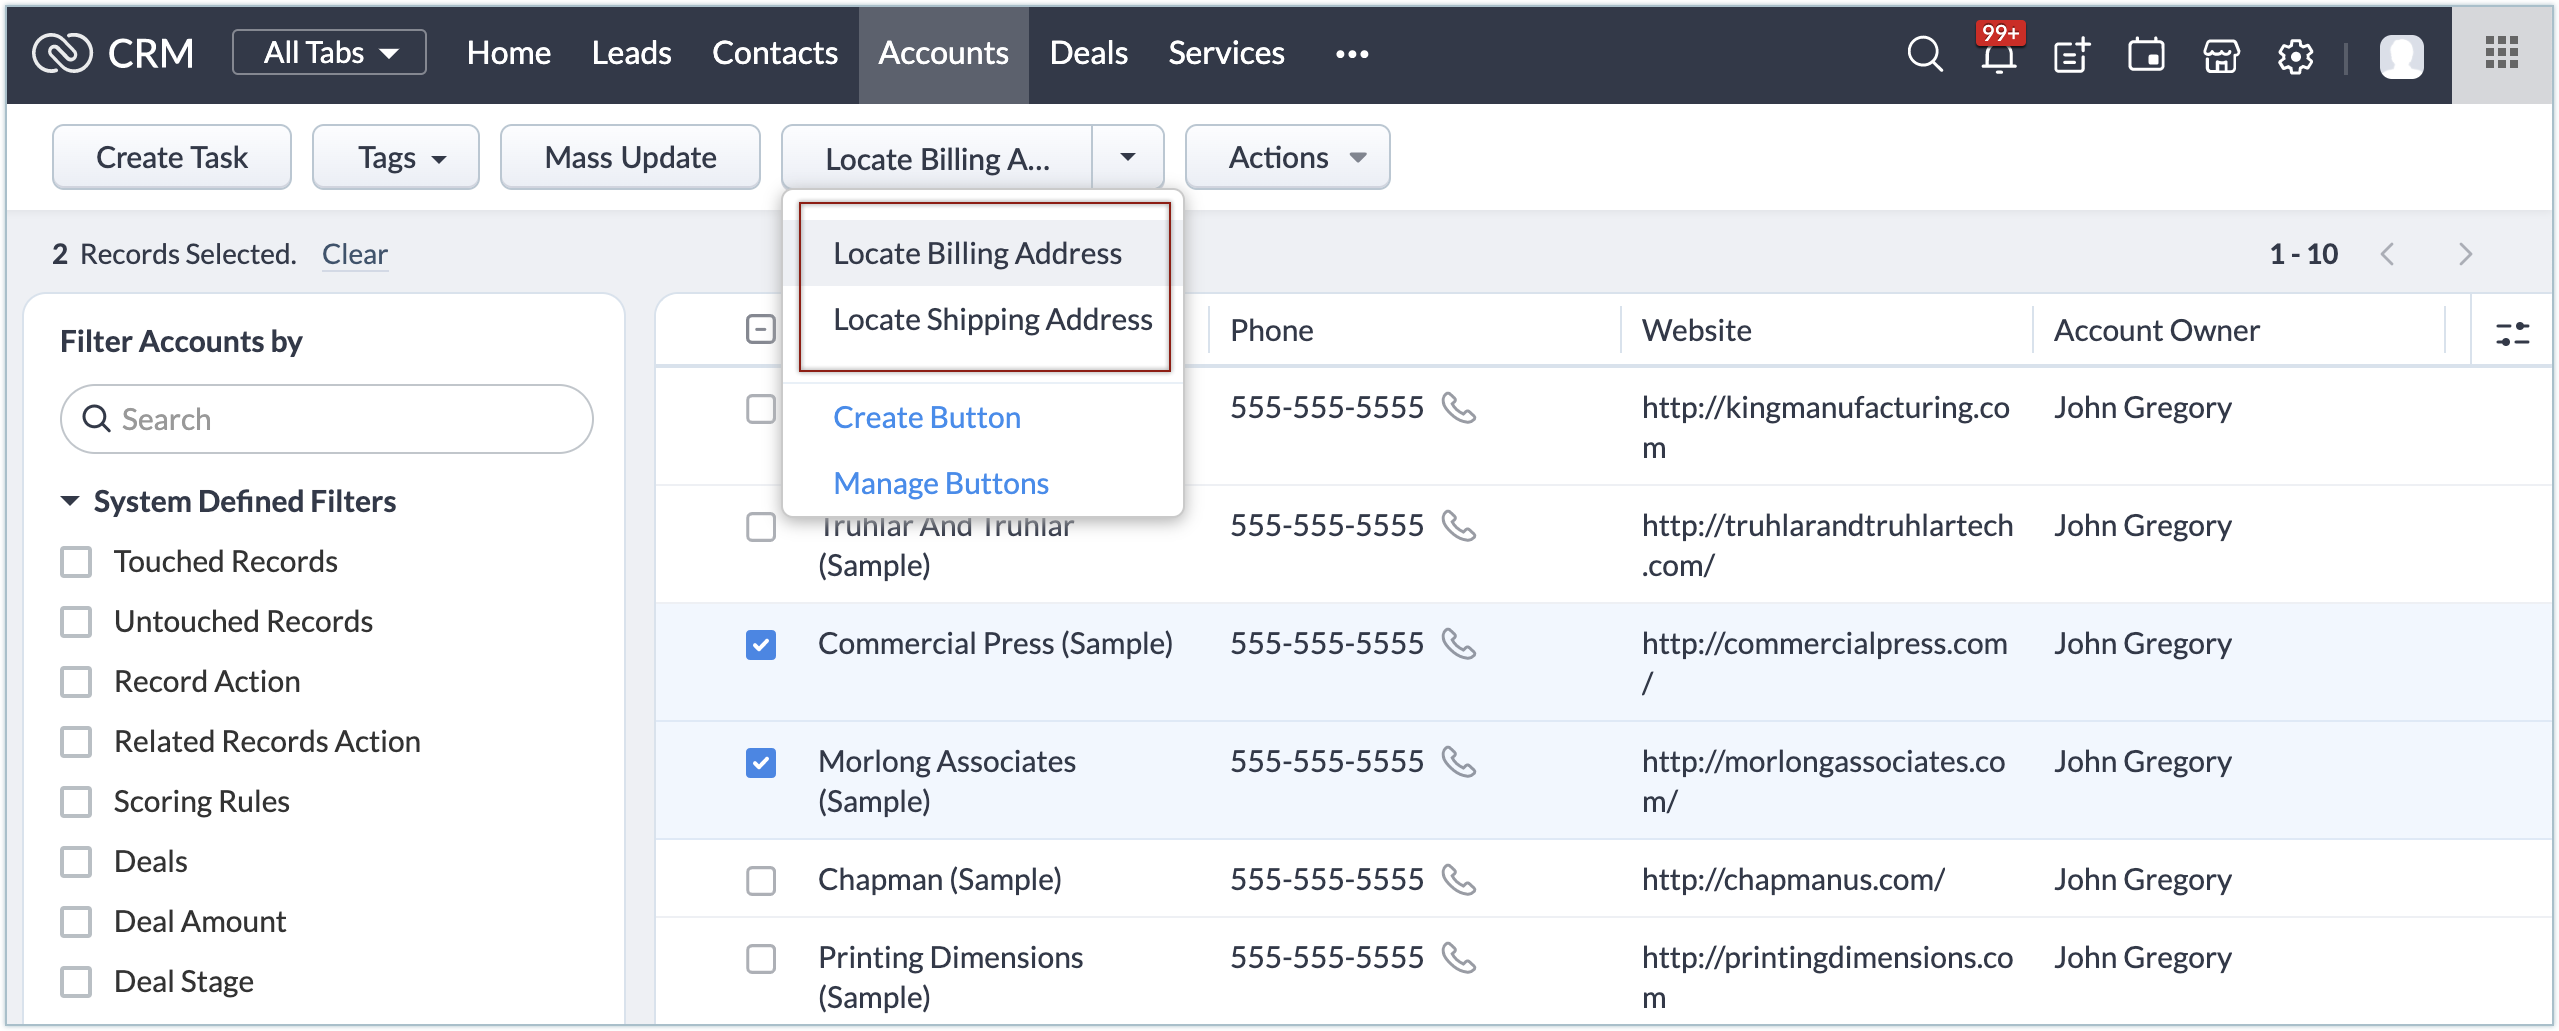Click the filter Search input field
The width and height of the screenshot is (2559, 1031).
(340, 419)
